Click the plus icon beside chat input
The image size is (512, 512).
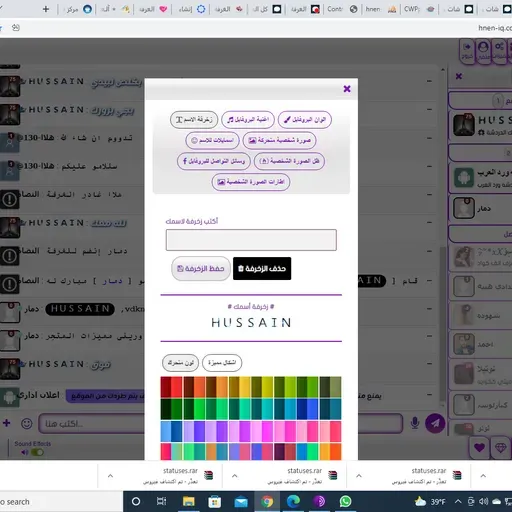pos(7,423)
